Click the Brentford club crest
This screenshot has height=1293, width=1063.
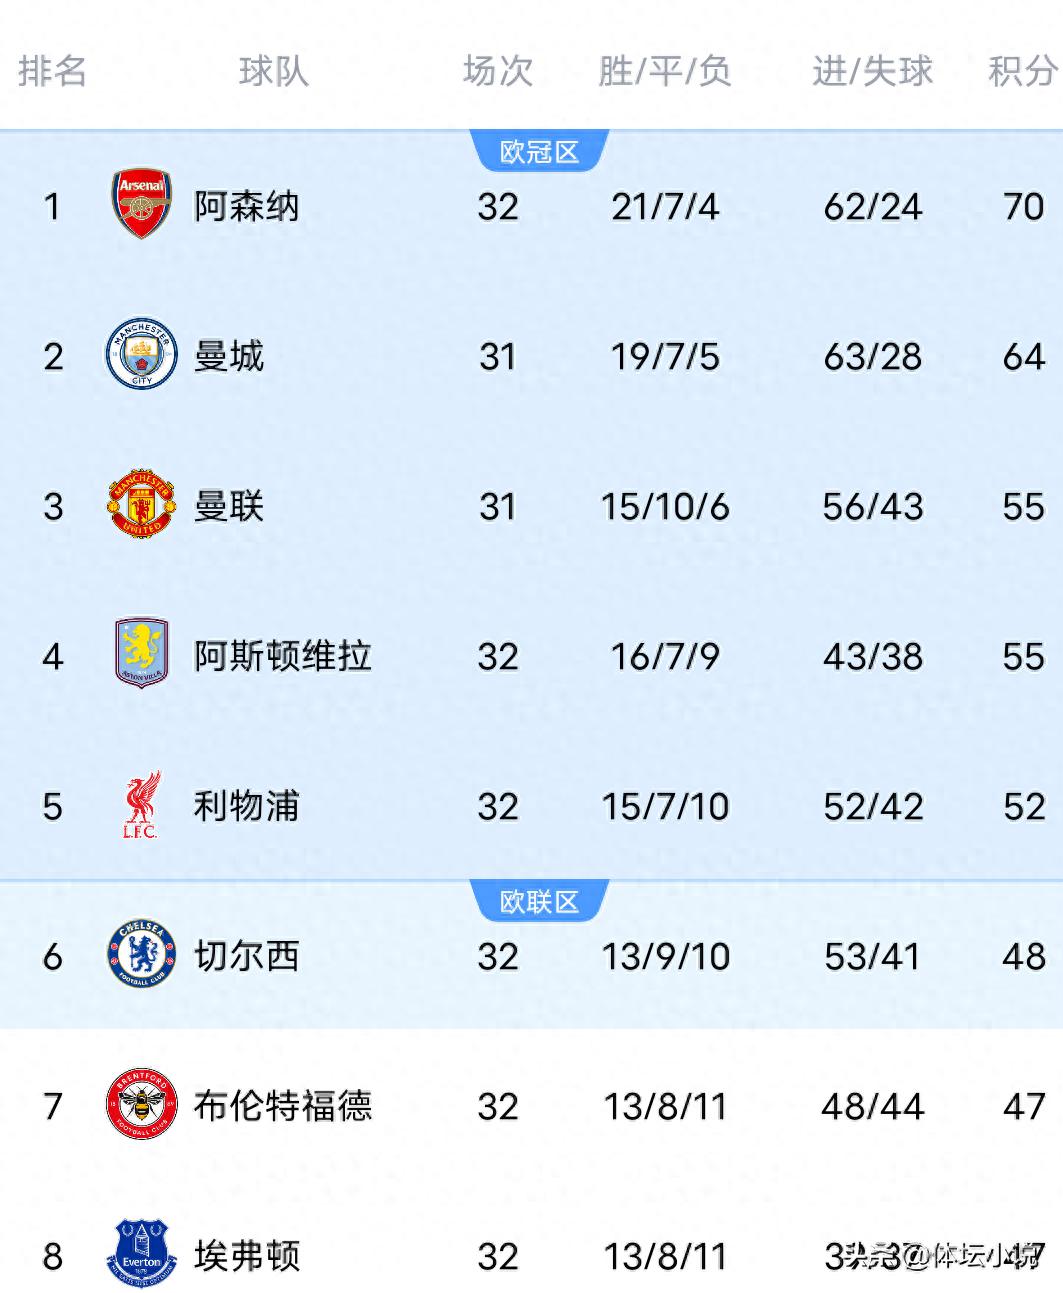[141, 1104]
